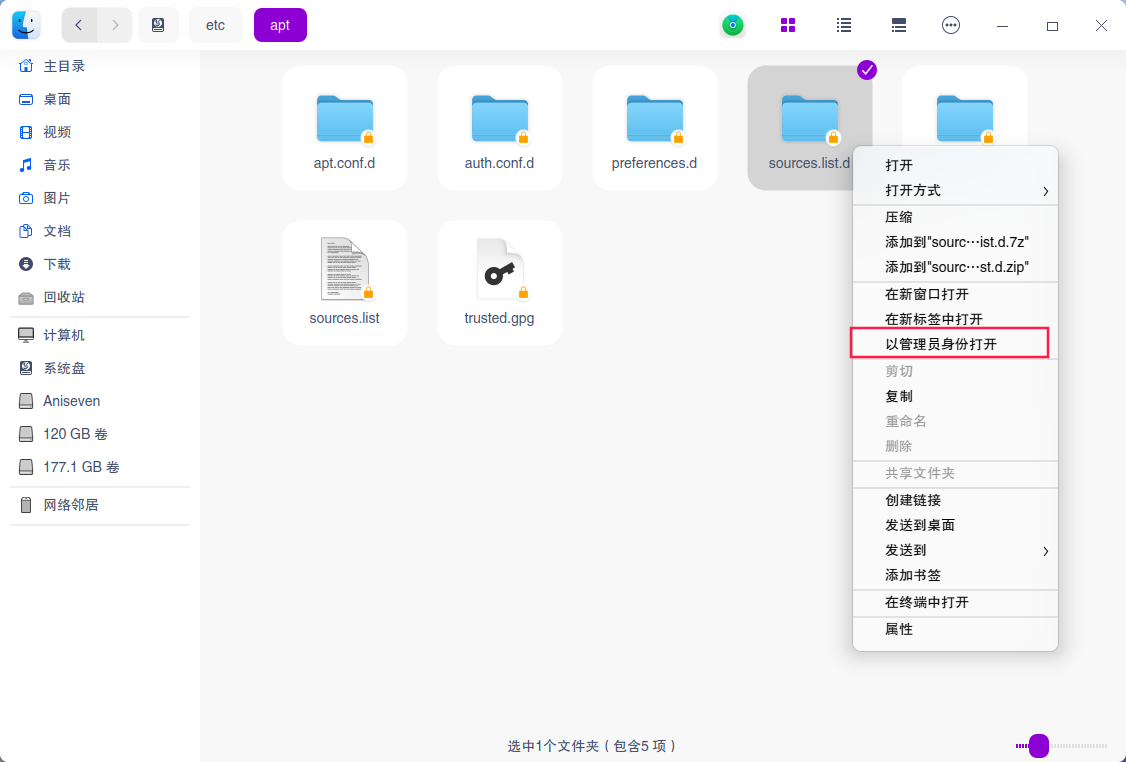
Task: Open the auth.conf.d folder
Action: click(500, 129)
